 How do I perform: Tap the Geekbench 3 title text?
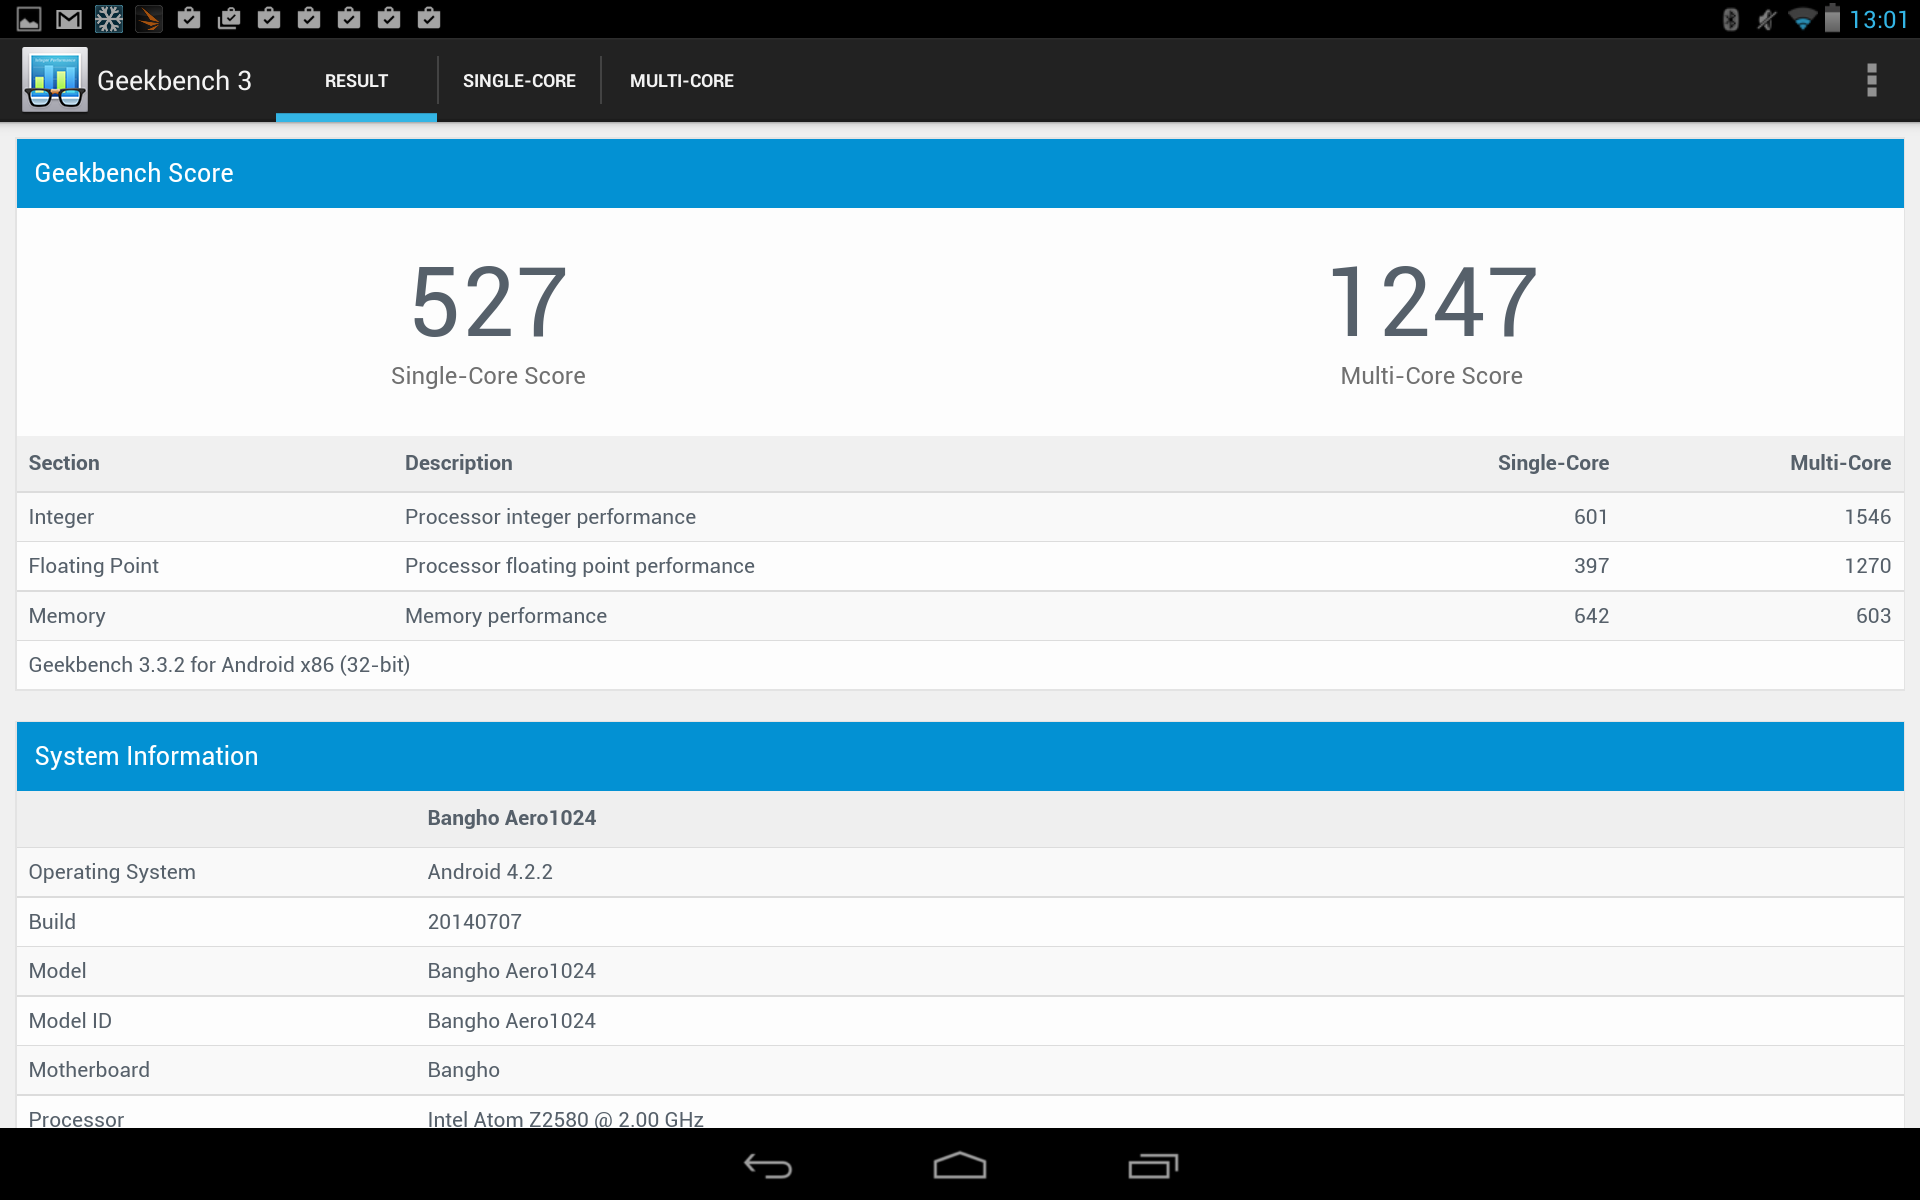point(174,81)
